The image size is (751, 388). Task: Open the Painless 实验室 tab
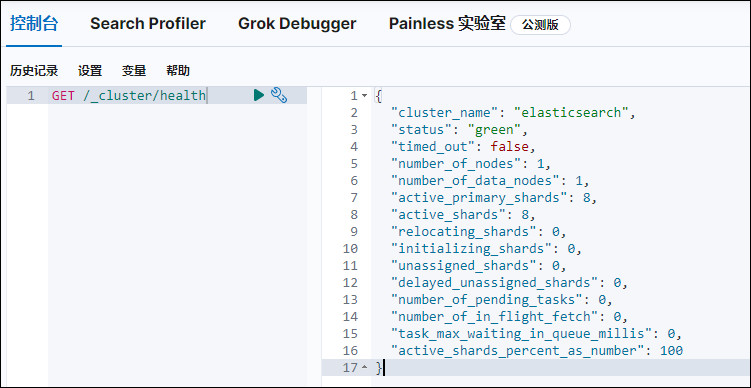[447, 23]
